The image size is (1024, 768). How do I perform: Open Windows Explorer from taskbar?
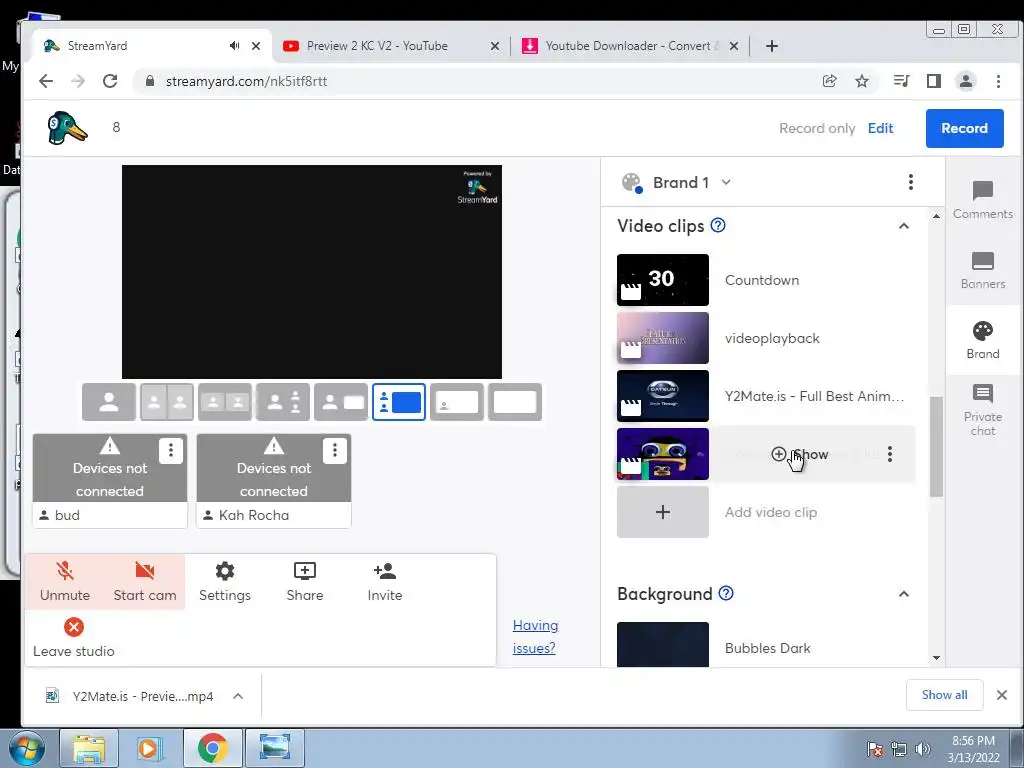click(x=89, y=748)
